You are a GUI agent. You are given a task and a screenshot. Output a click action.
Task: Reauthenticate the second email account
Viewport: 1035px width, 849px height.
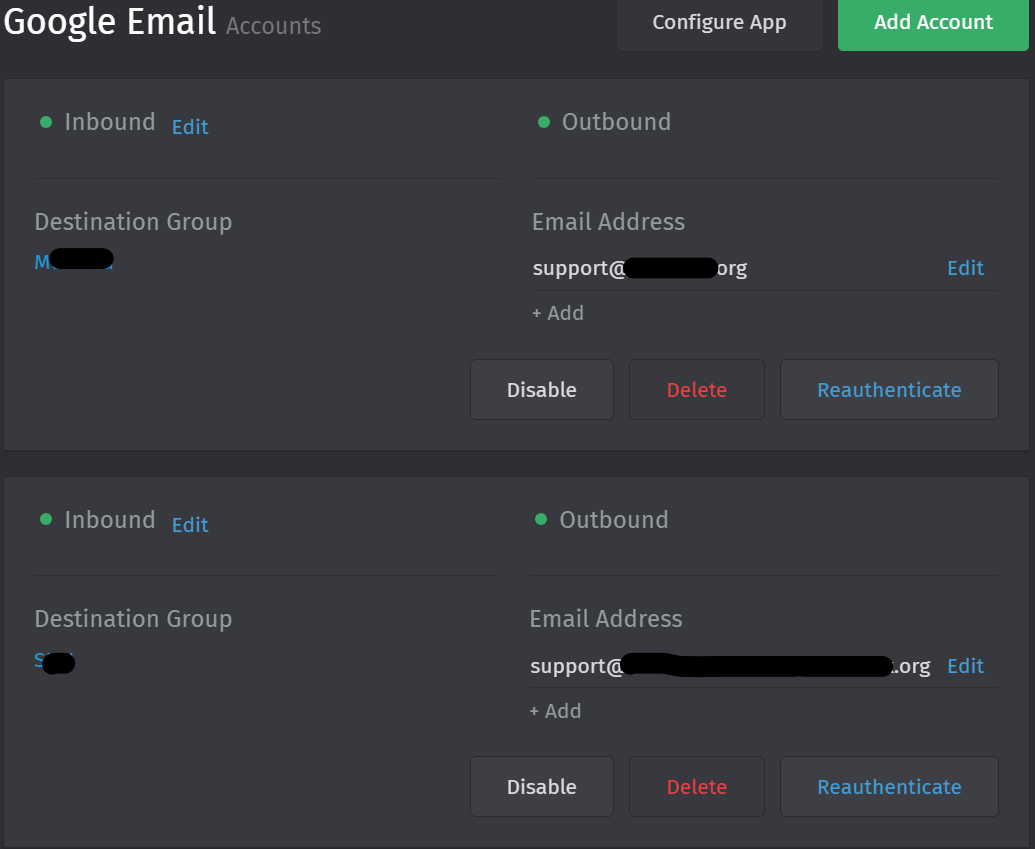(x=889, y=787)
